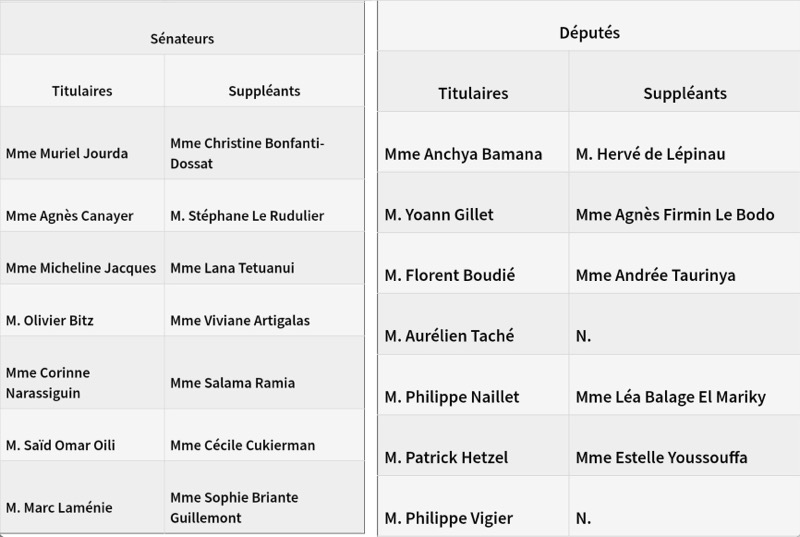Select Mme Agnès Firmin Le Bodo
The height and width of the screenshot is (537, 800).
675,215
